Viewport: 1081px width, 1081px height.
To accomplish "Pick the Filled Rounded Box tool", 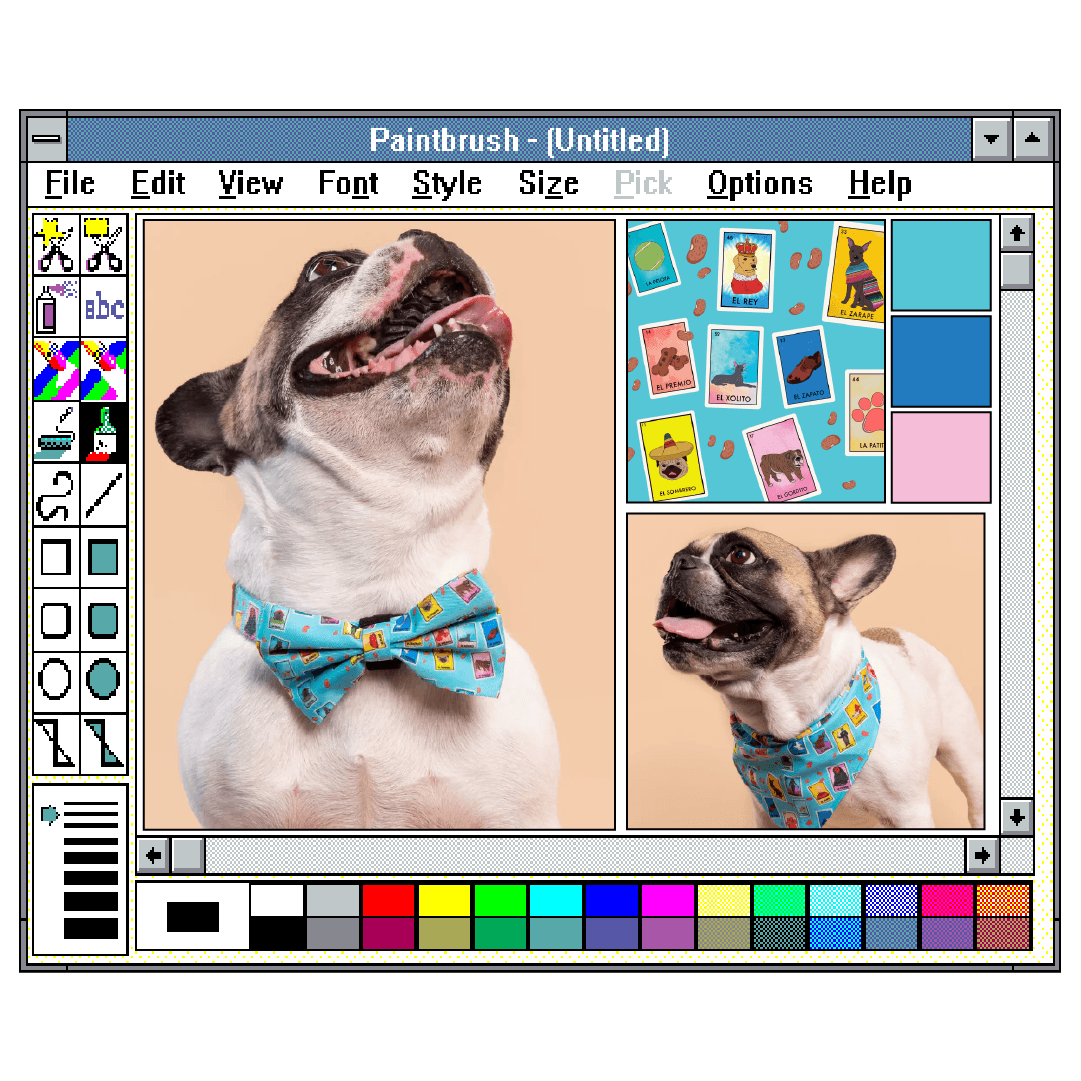I will [103, 620].
